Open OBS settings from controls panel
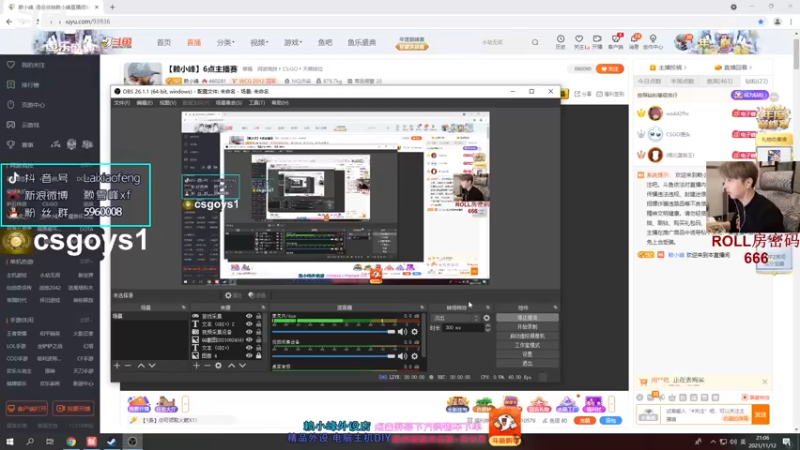 (527, 354)
